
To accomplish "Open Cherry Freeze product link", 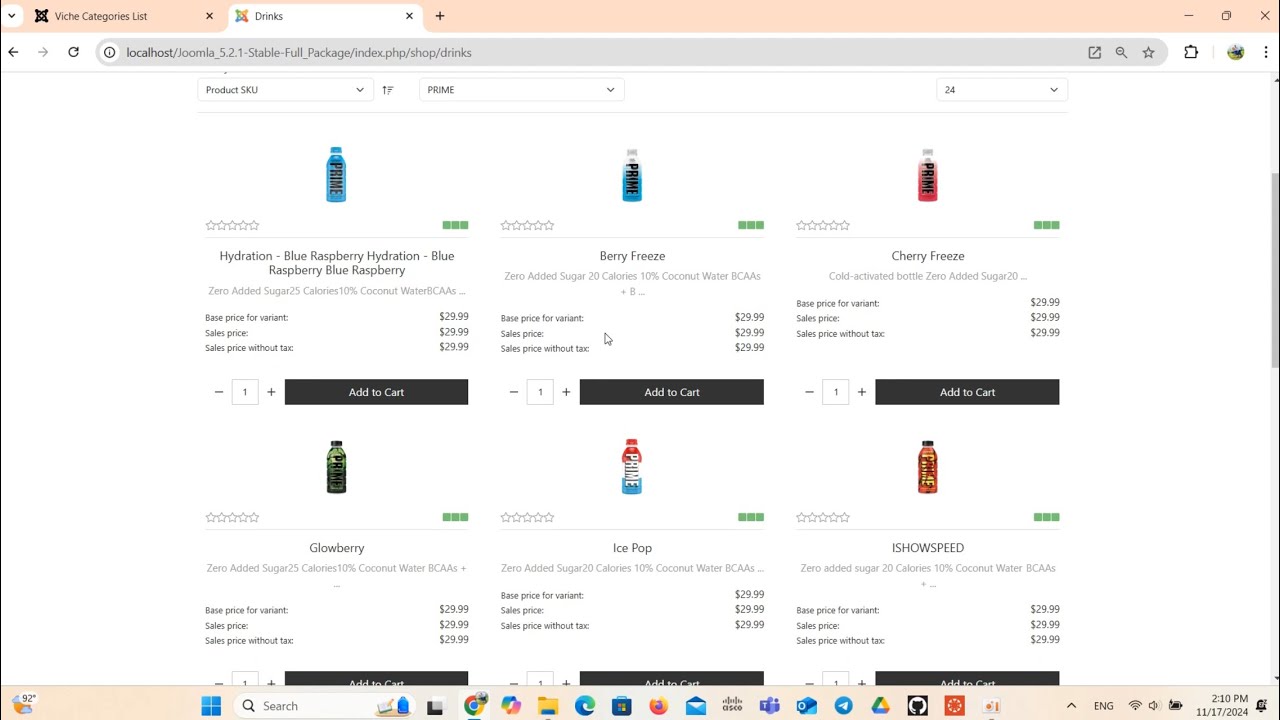I will [928, 256].
